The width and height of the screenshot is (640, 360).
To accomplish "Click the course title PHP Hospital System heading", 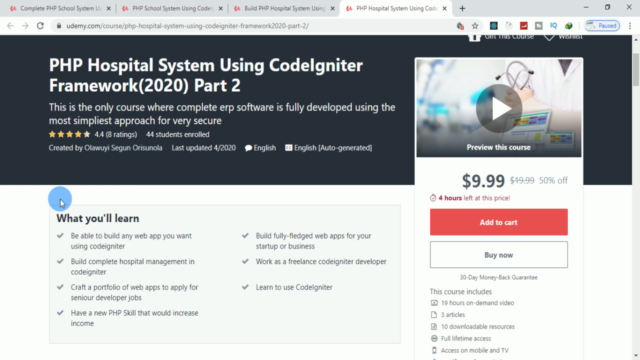I will [x=206, y=75].
